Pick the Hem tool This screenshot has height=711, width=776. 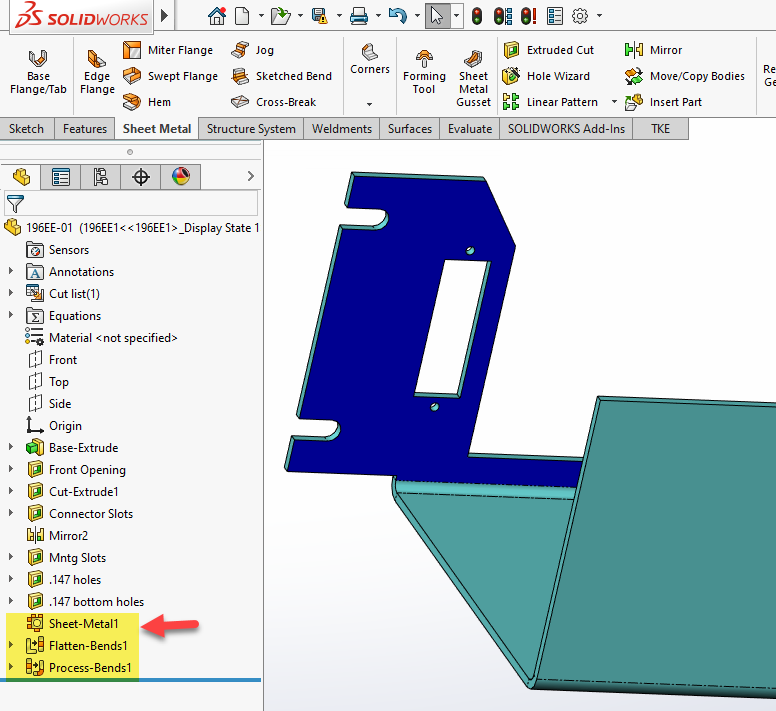coord(146,102)
